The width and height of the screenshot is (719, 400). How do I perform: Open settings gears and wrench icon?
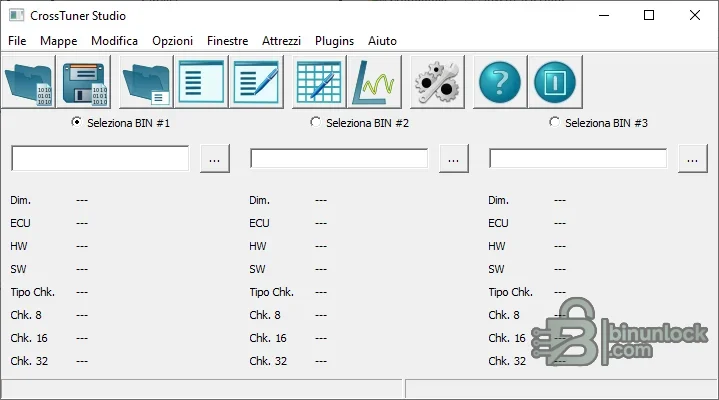[x=437, y=82]
